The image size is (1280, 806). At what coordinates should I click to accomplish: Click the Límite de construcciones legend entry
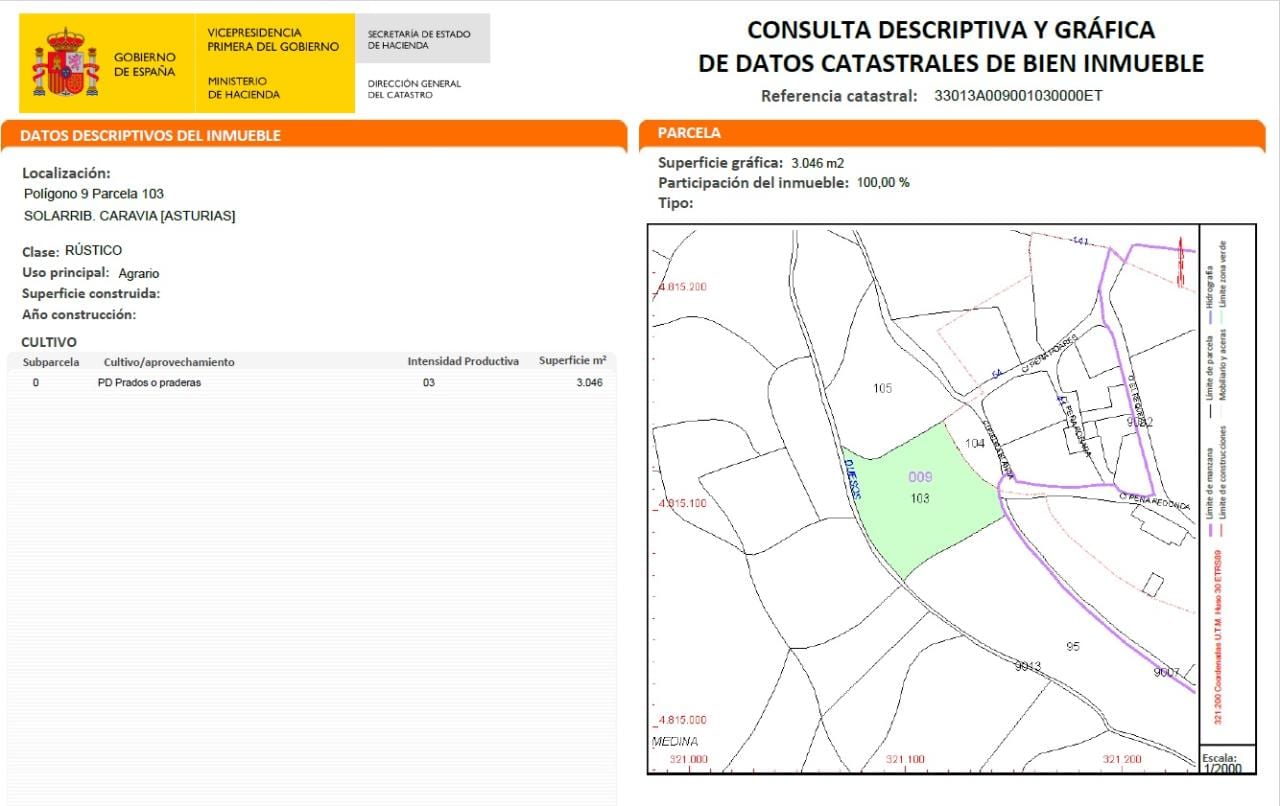[x=1224, y=482]
